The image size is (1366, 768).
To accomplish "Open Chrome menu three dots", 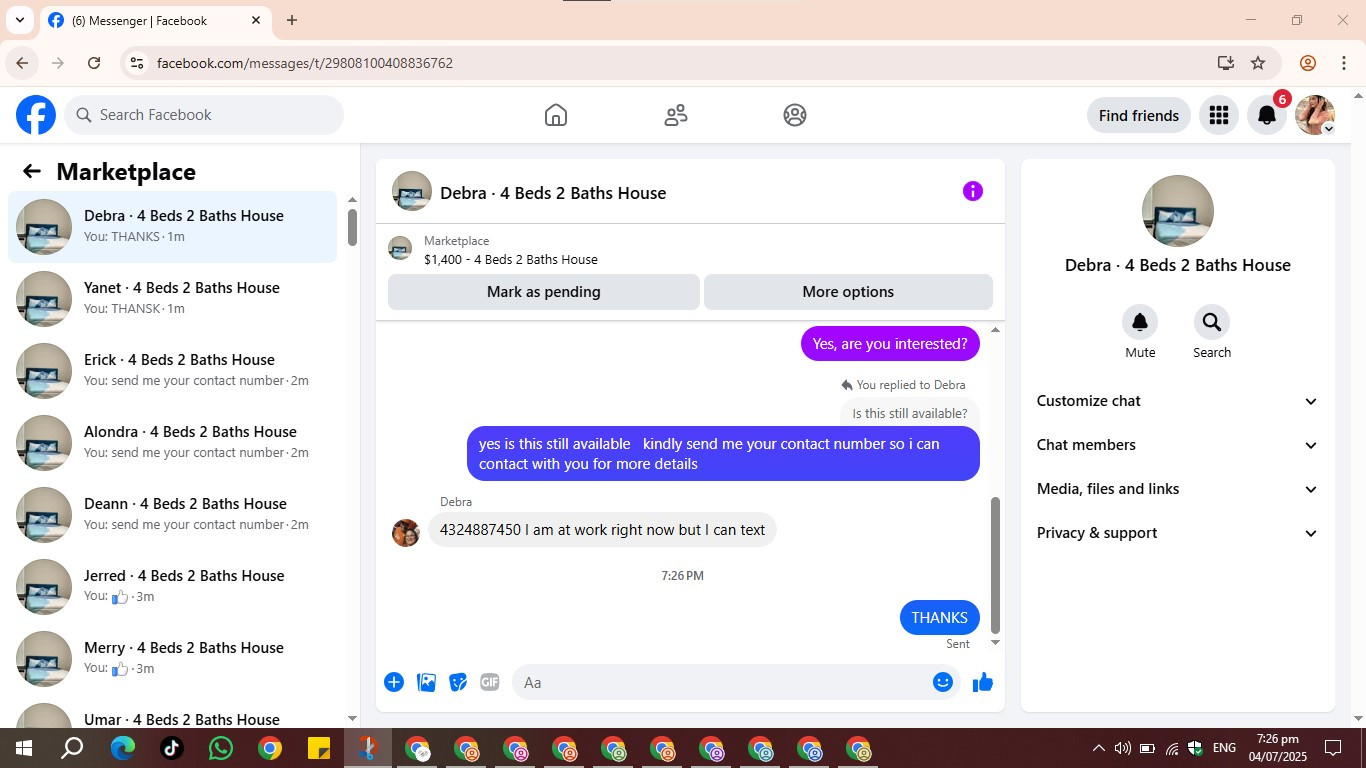I will click(x=1344, y=63).
